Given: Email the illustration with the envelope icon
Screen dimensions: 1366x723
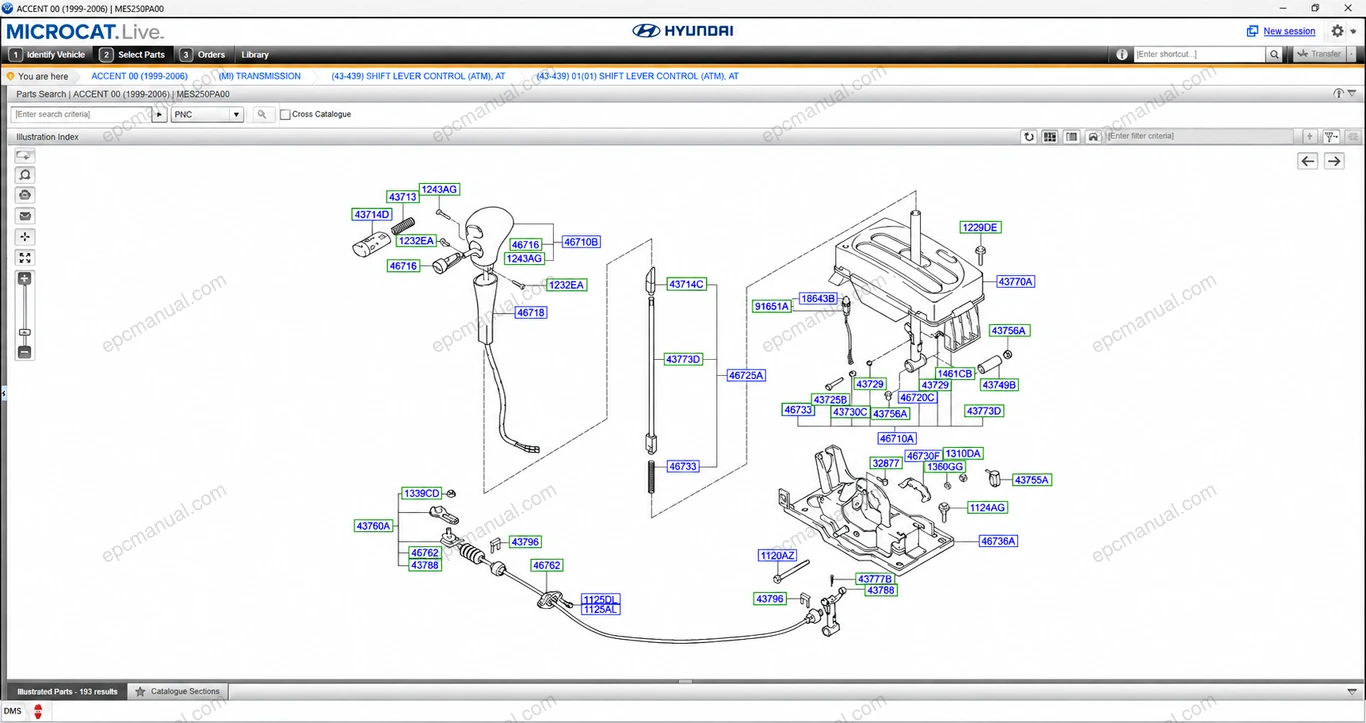Looking at the screenshot, I should click(x=25, y=216).
